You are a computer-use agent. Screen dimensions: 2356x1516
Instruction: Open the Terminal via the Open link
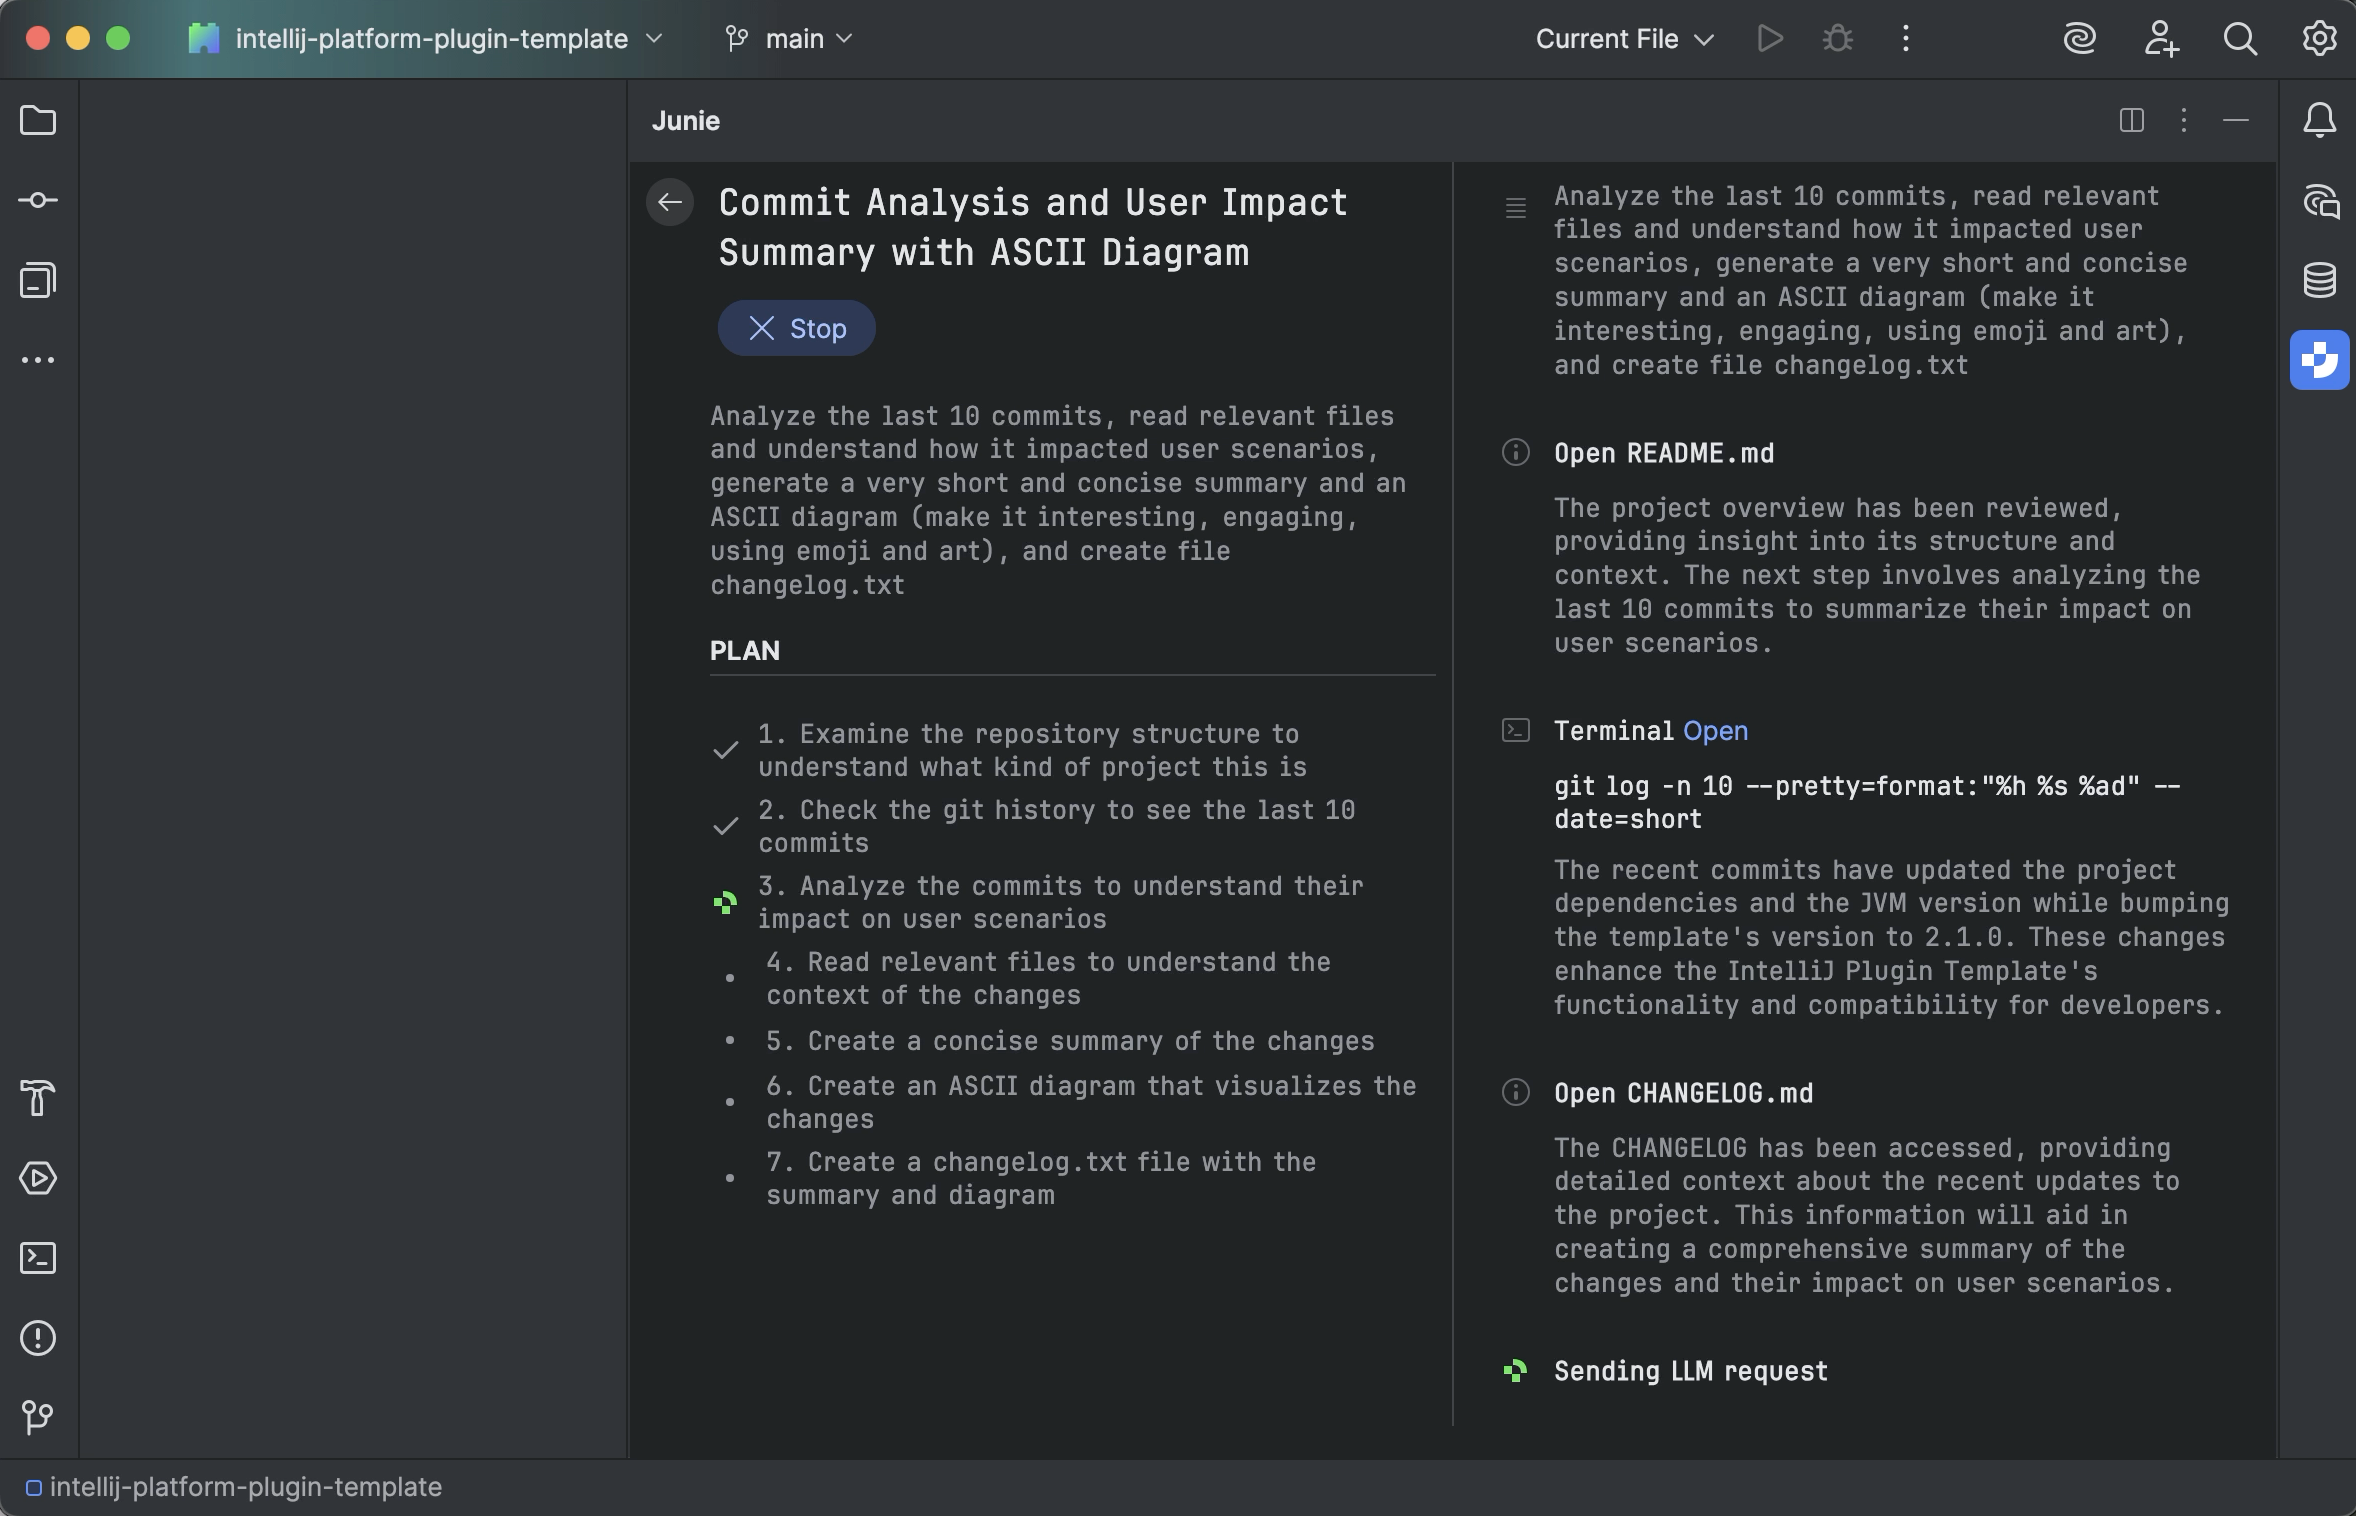[x=1714, y=730]
